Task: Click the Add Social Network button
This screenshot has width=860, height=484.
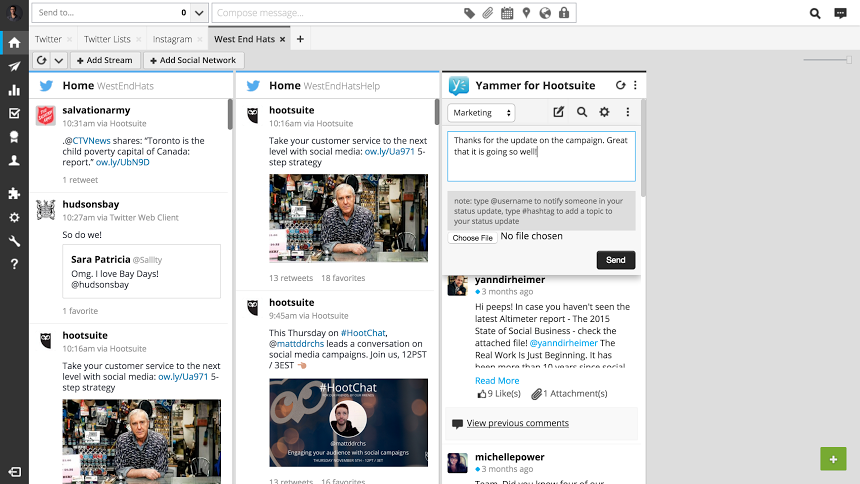Action: click(193, 60)
